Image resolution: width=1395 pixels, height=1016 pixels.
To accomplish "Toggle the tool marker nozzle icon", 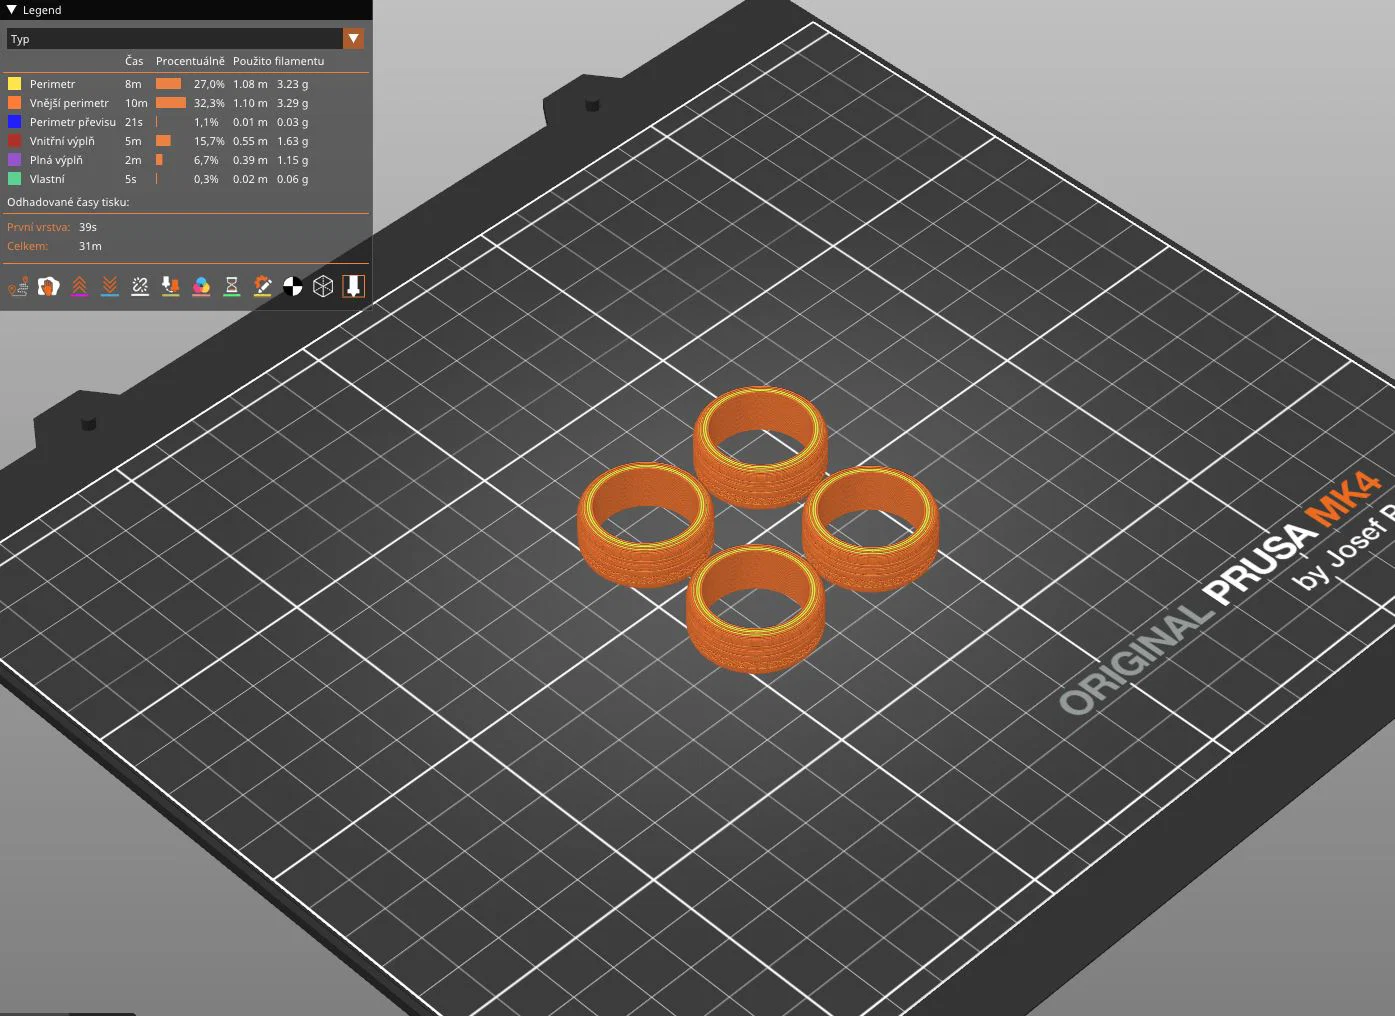I will 353,287.
